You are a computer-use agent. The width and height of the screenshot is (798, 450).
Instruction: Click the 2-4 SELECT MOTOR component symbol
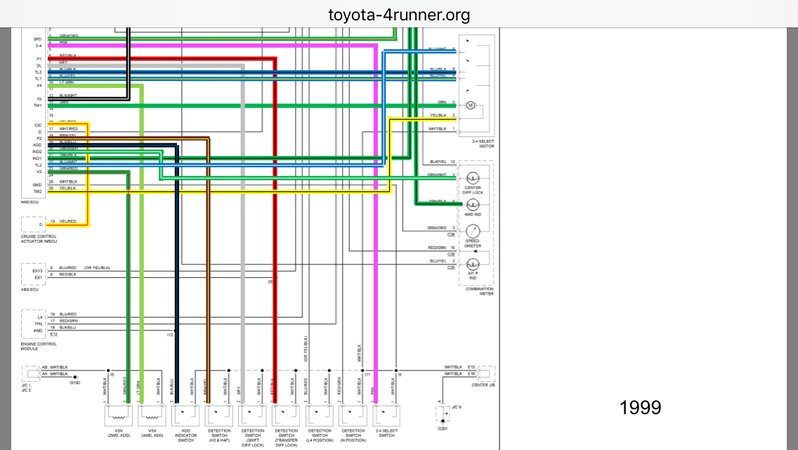tap(476, 86)
